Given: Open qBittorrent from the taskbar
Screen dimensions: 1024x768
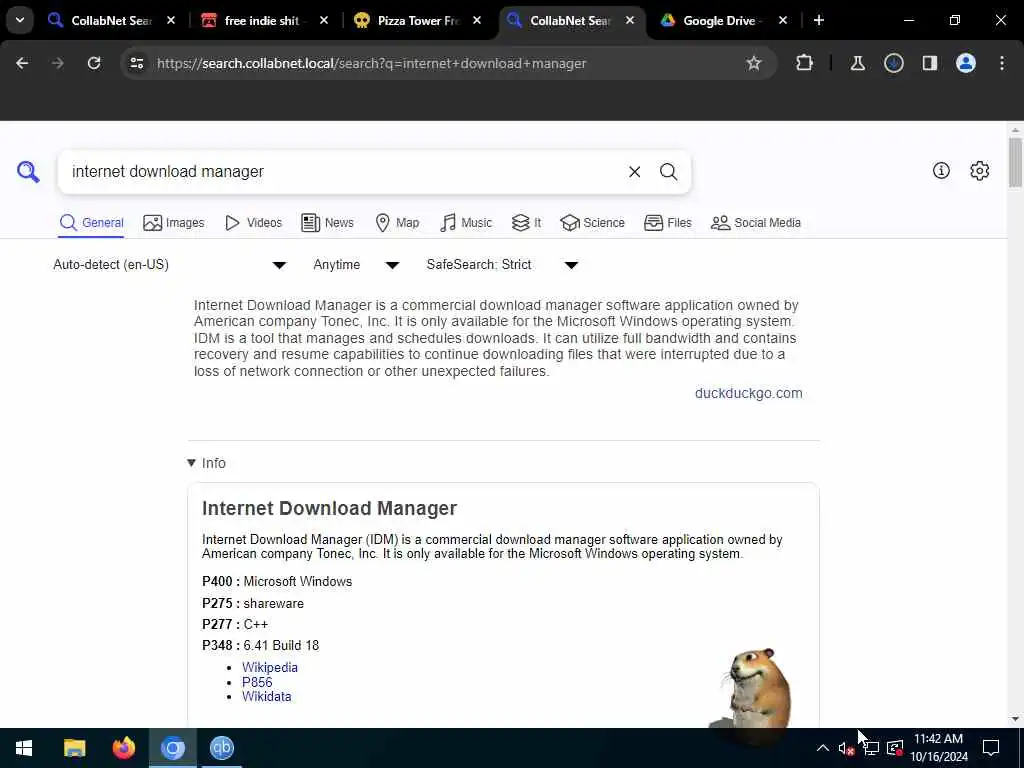Looking at the screenshot, I should (221, 748).
